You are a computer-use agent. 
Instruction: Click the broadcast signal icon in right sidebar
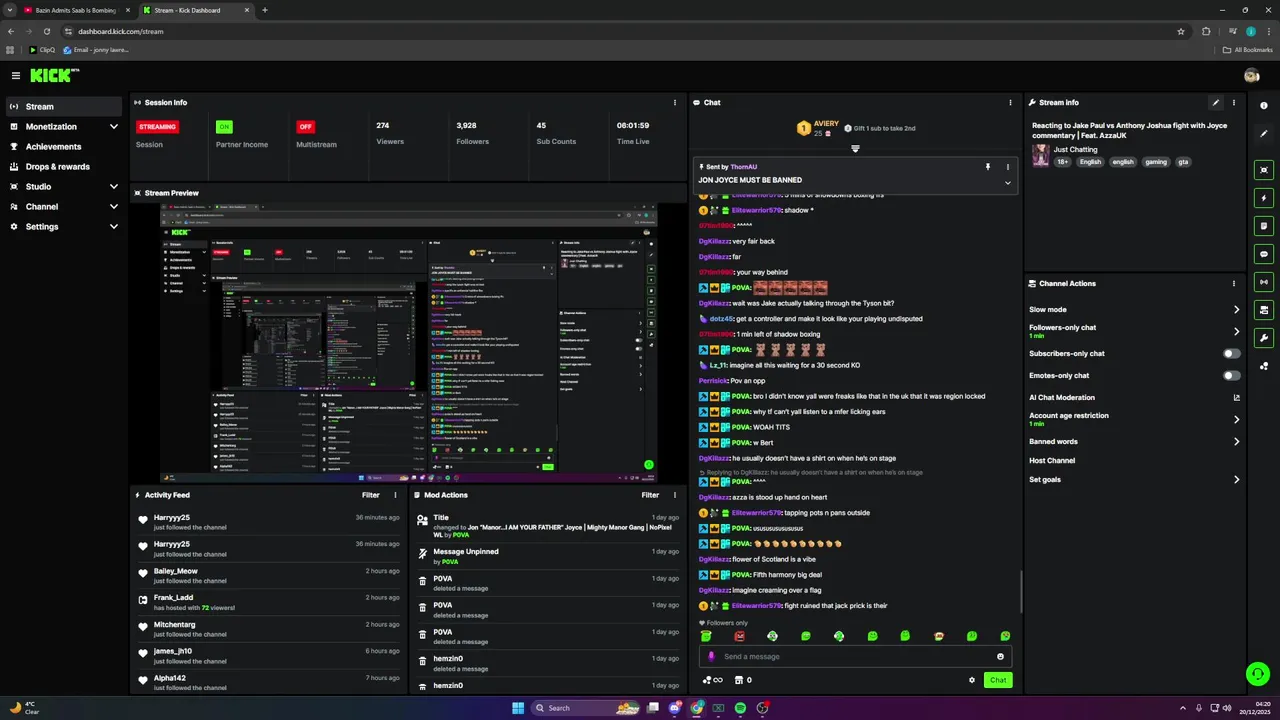pyautogui.click(x=1264, y=282)
